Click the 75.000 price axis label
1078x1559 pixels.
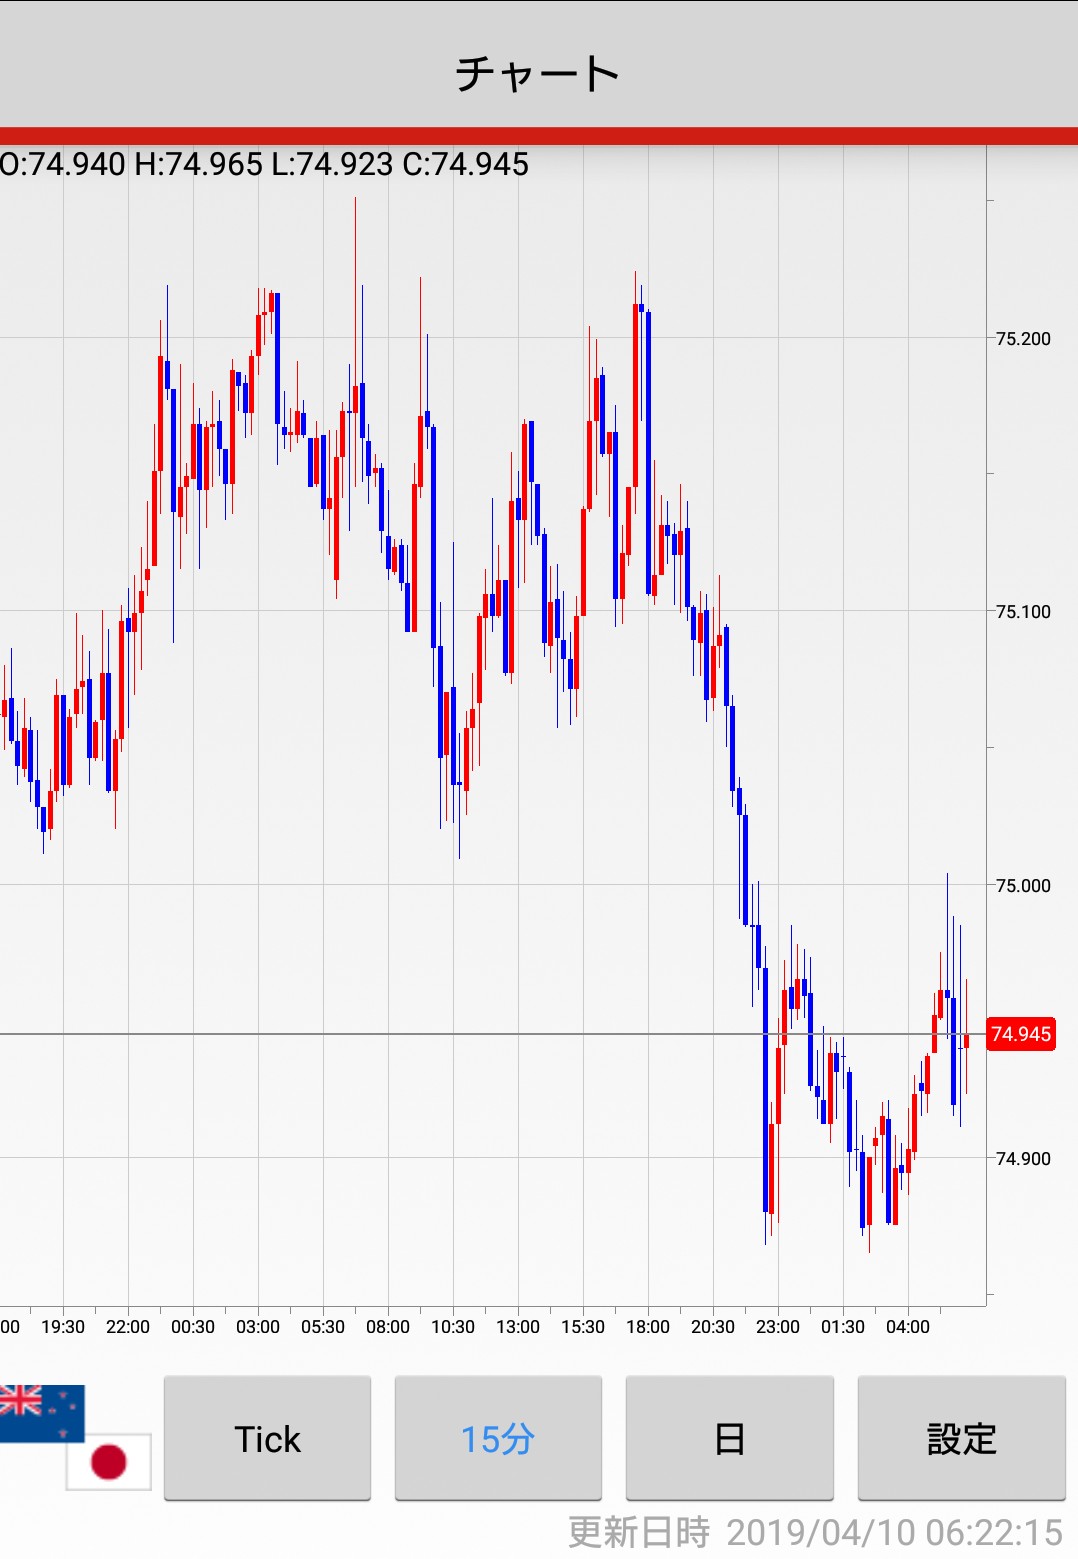(x=1023, y=886)
